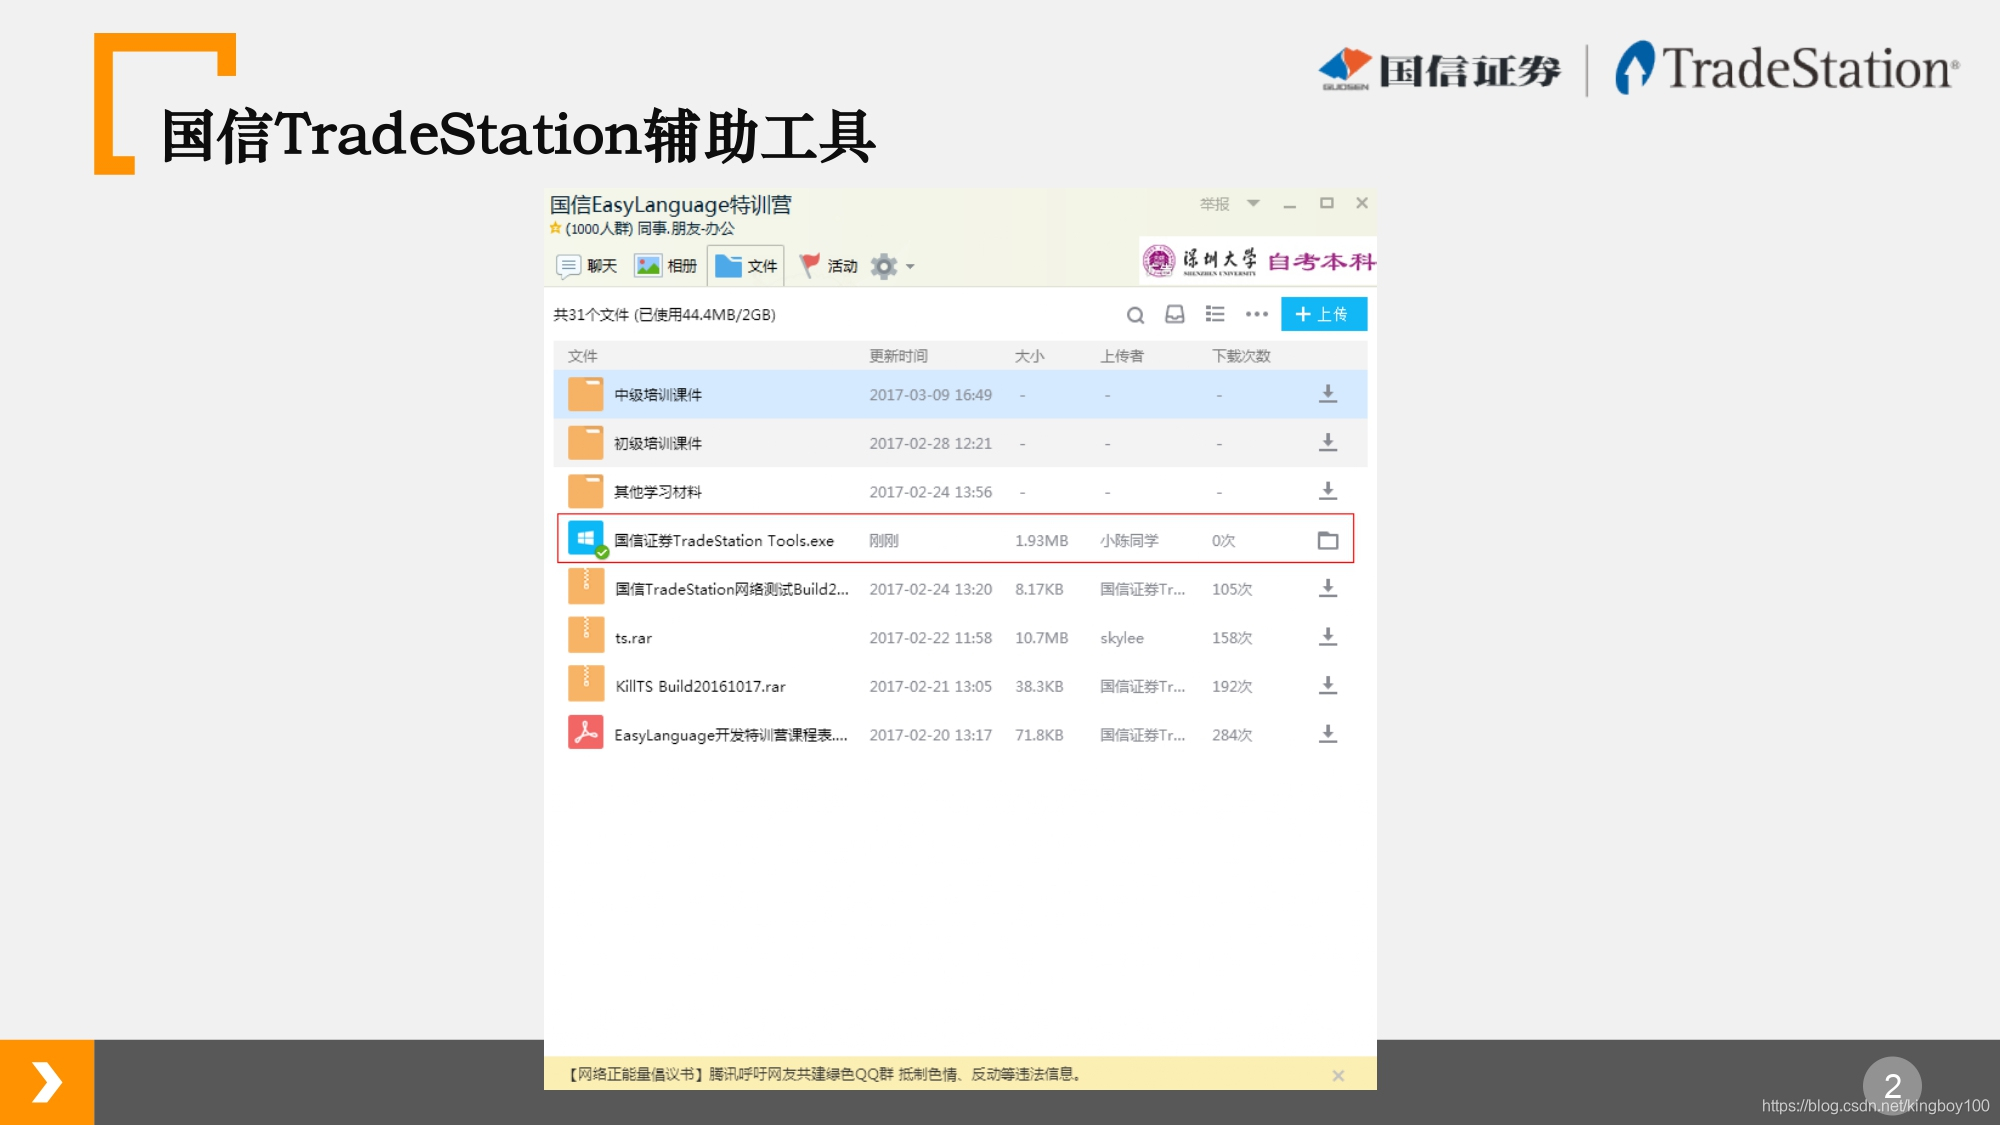Close the QQ group window
Viewport: 2000px width, 1125px height.
coord(1362,203)
